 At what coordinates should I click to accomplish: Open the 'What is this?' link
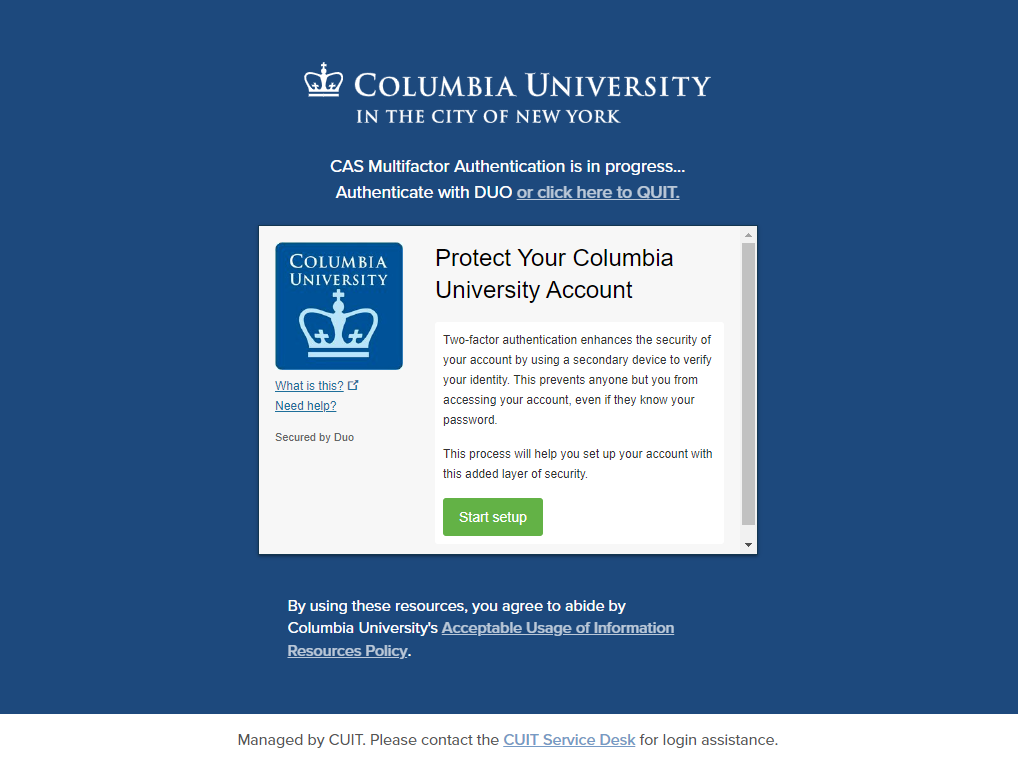pyautogui.click(x=309, y=386)
